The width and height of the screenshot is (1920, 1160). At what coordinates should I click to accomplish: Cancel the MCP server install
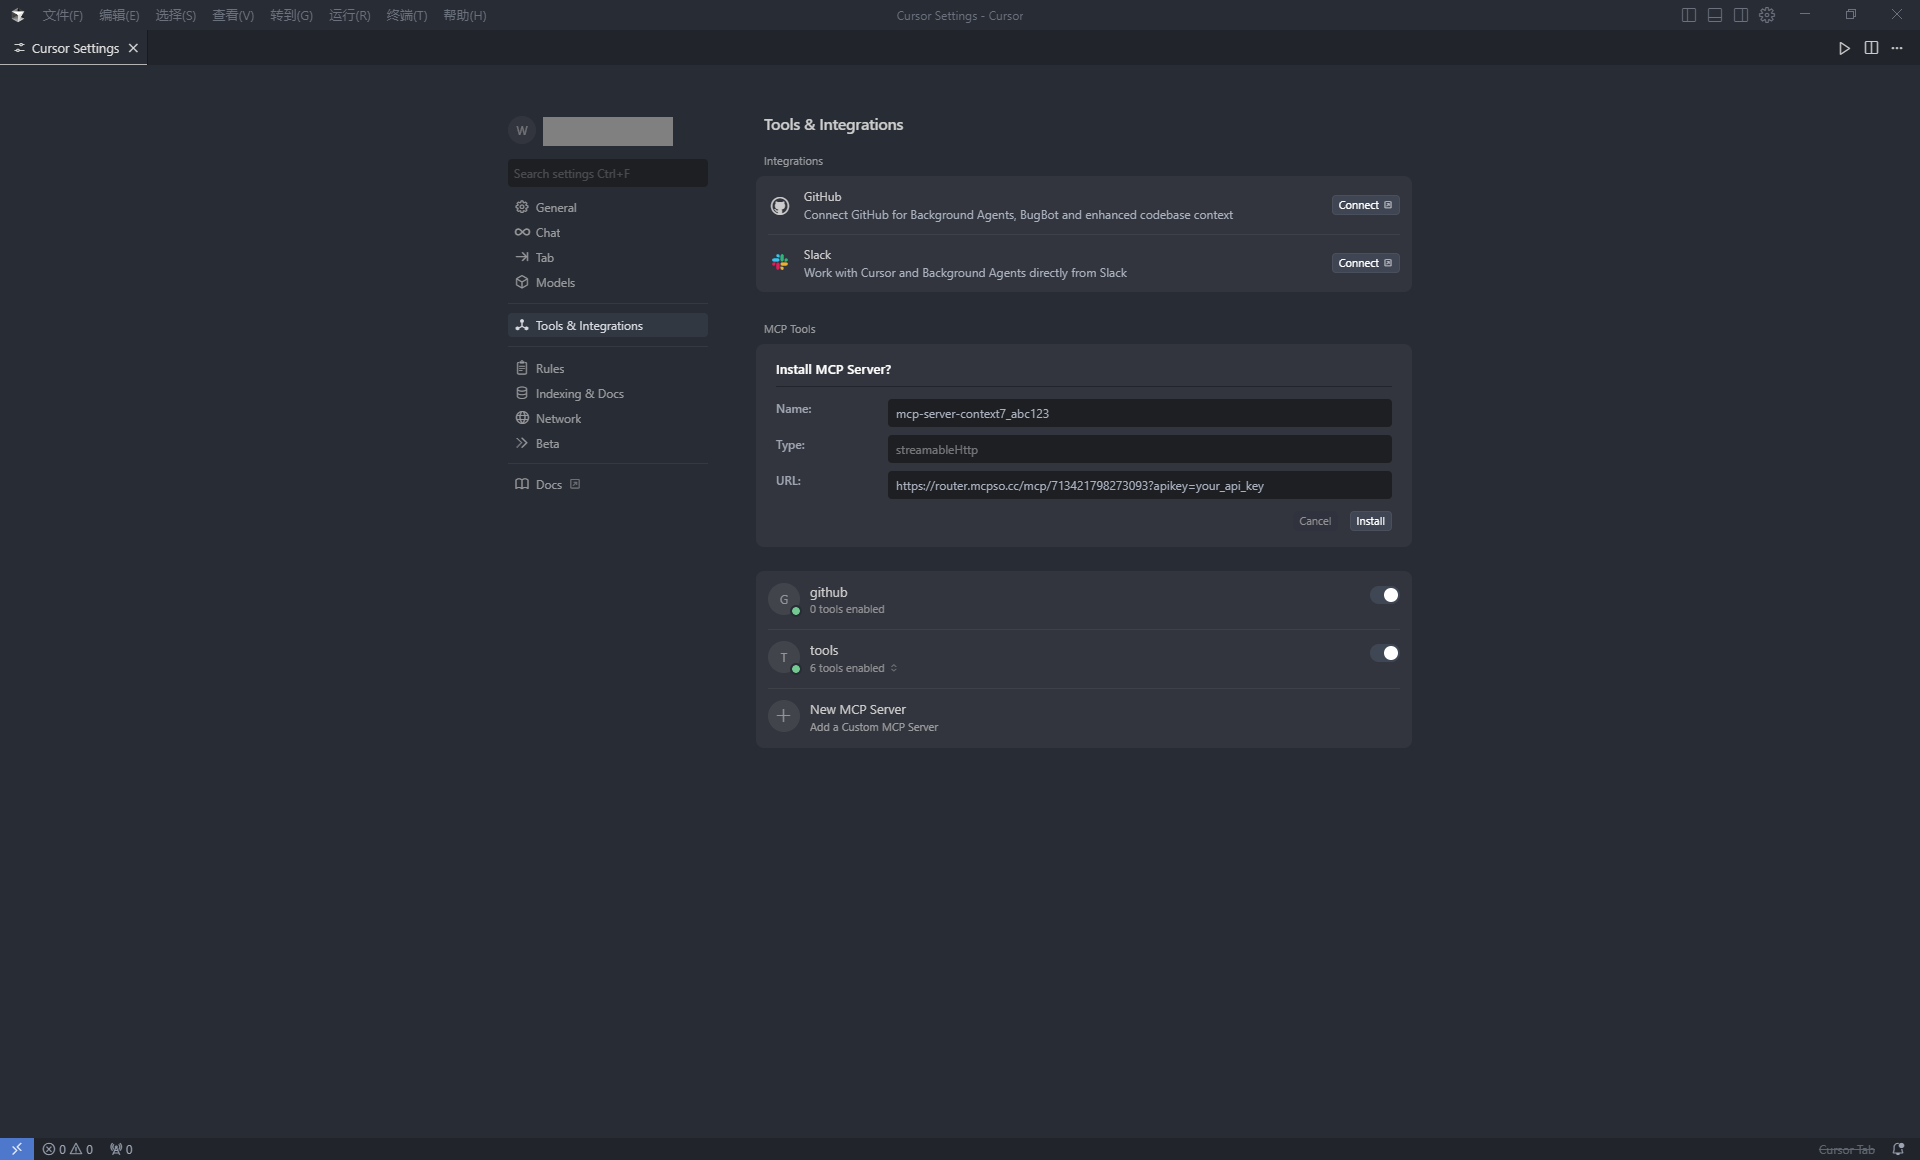pyautogui.click(x=1315, y=521)
